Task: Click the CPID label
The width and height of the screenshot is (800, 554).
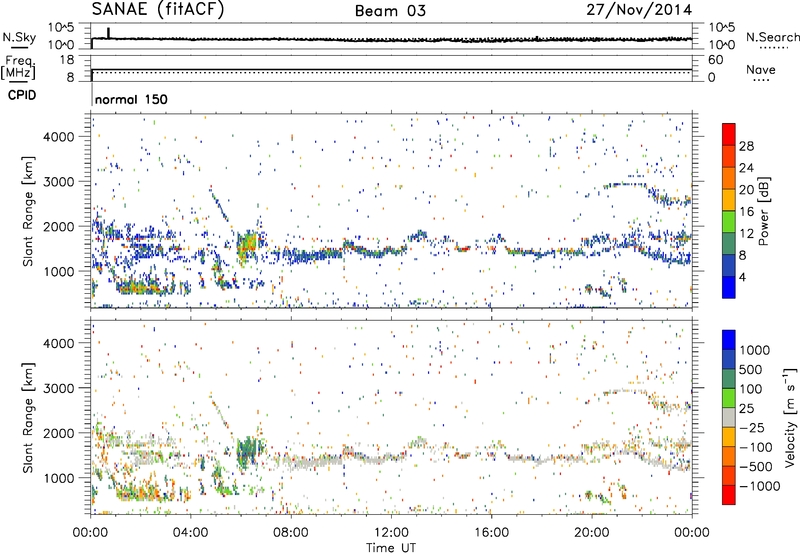Action: coord(22,95)
